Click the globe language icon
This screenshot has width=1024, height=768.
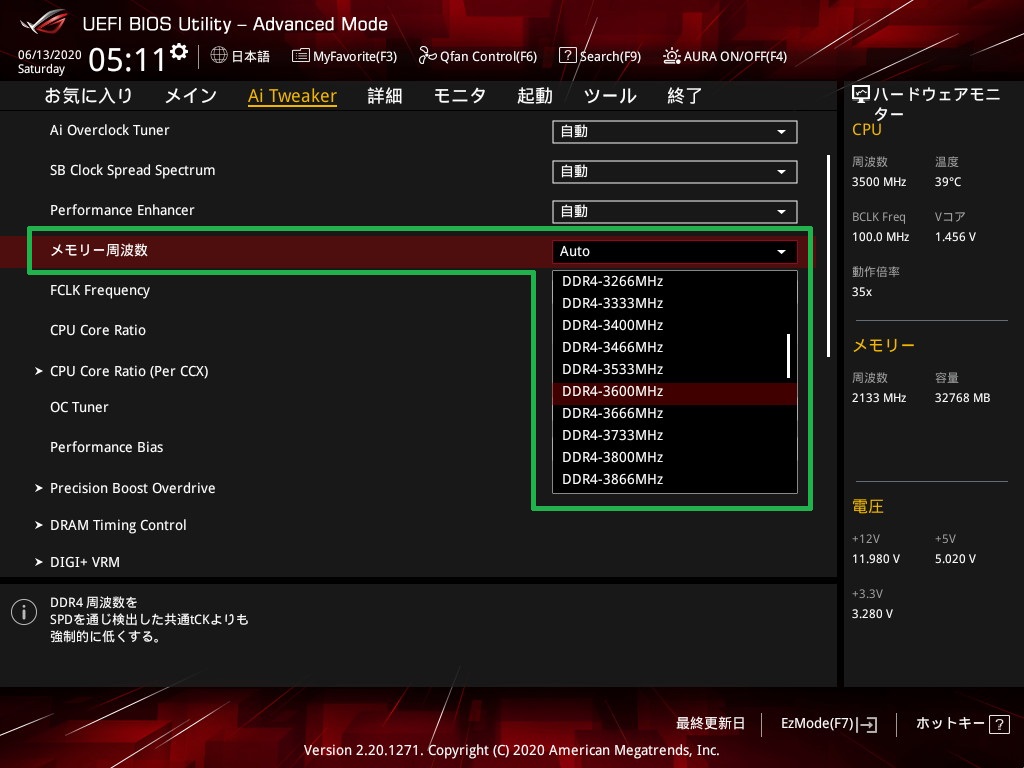(x=219, y=55)
